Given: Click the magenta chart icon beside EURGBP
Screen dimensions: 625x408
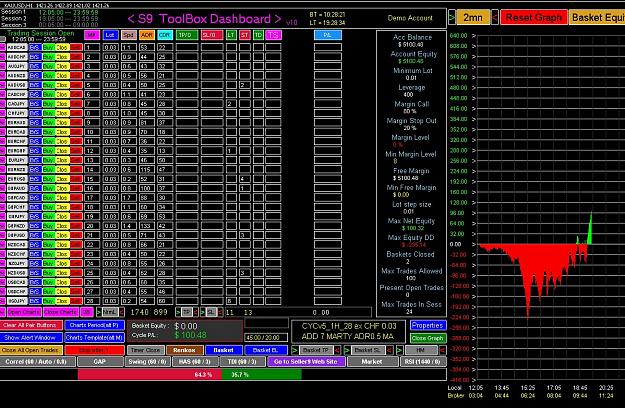Looking at the screenshot, I should click(x=2, y=151).
